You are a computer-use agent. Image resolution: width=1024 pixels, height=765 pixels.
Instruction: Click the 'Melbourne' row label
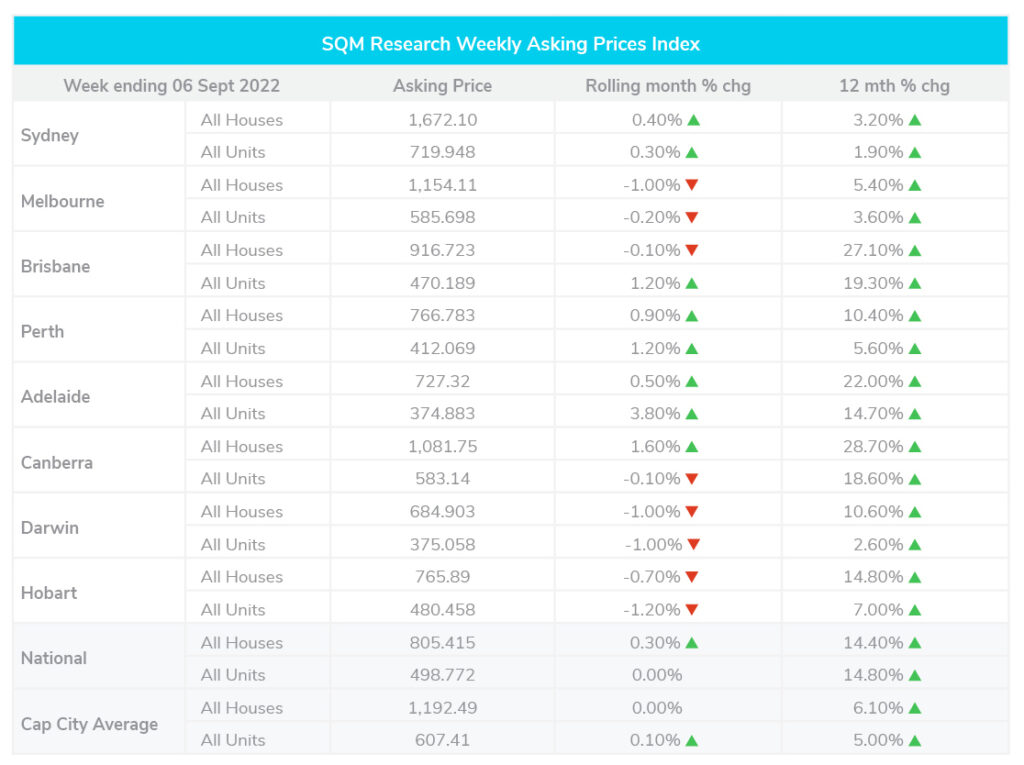tap(63, 201)
